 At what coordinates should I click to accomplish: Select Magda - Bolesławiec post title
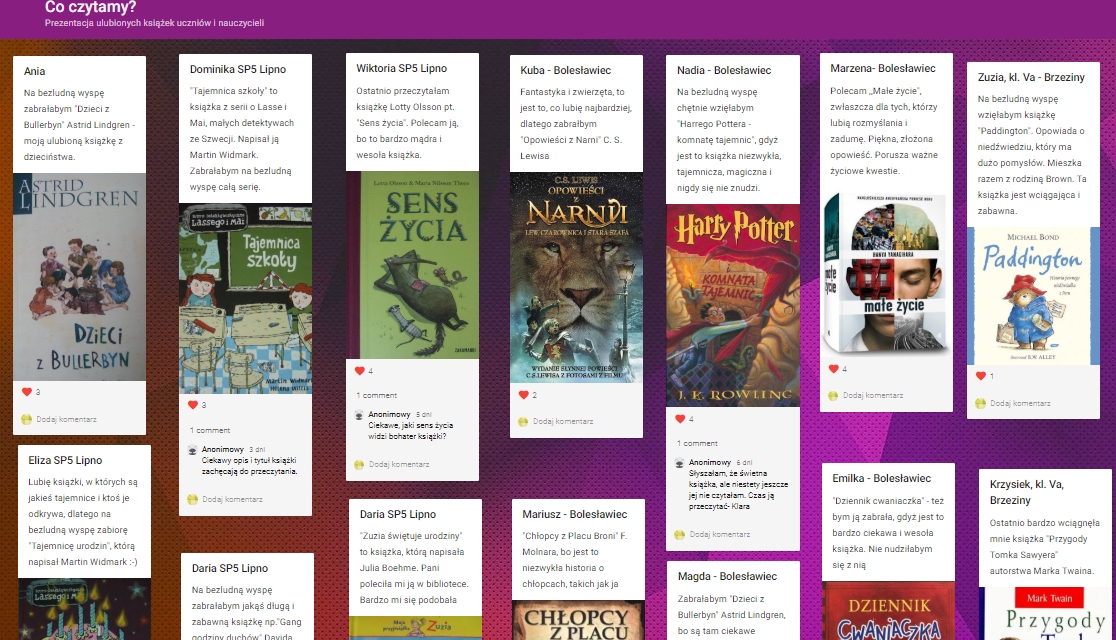[727, 576]
